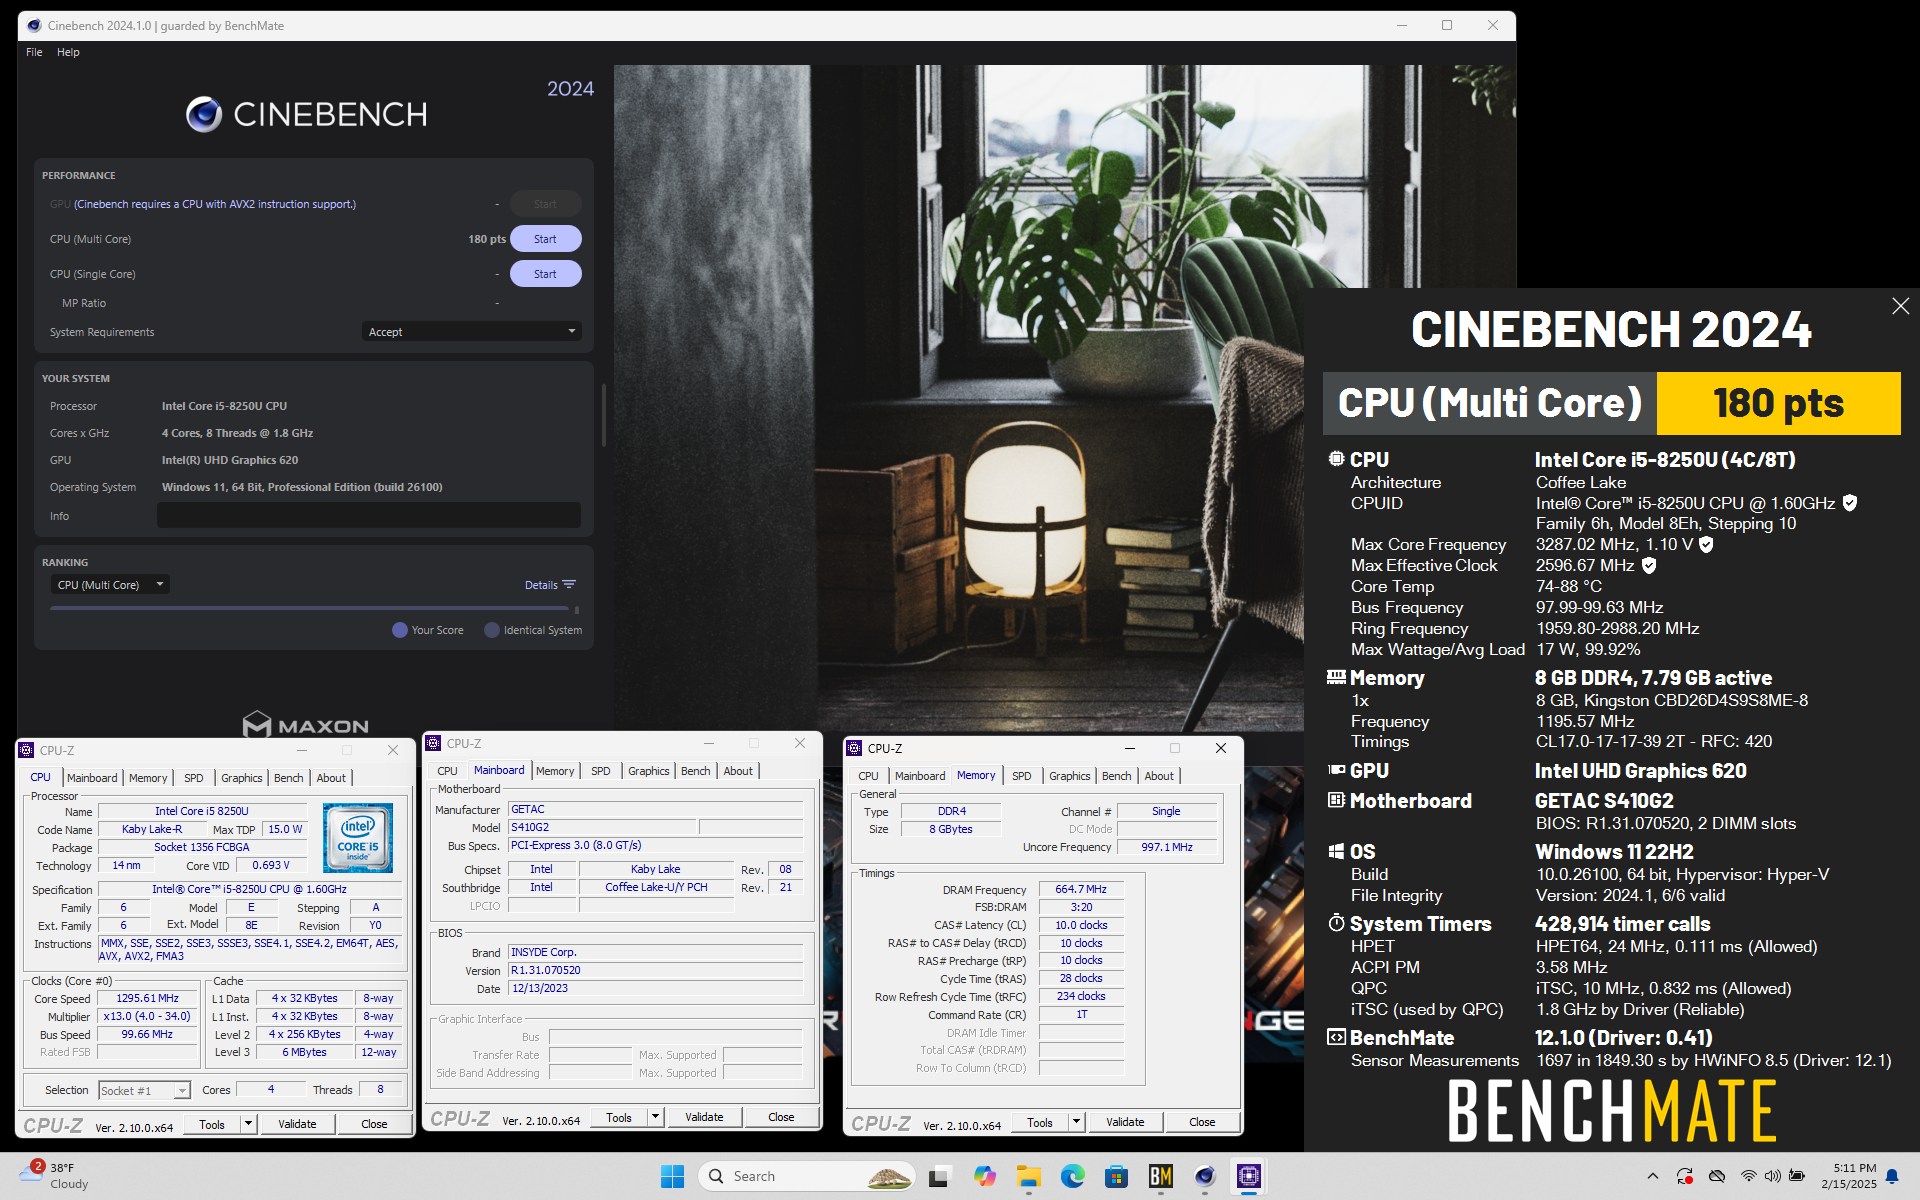This screenshot has width=1920, height=1200.
Task: Open ranking Details filter
Action: click(x=550, y=585)
